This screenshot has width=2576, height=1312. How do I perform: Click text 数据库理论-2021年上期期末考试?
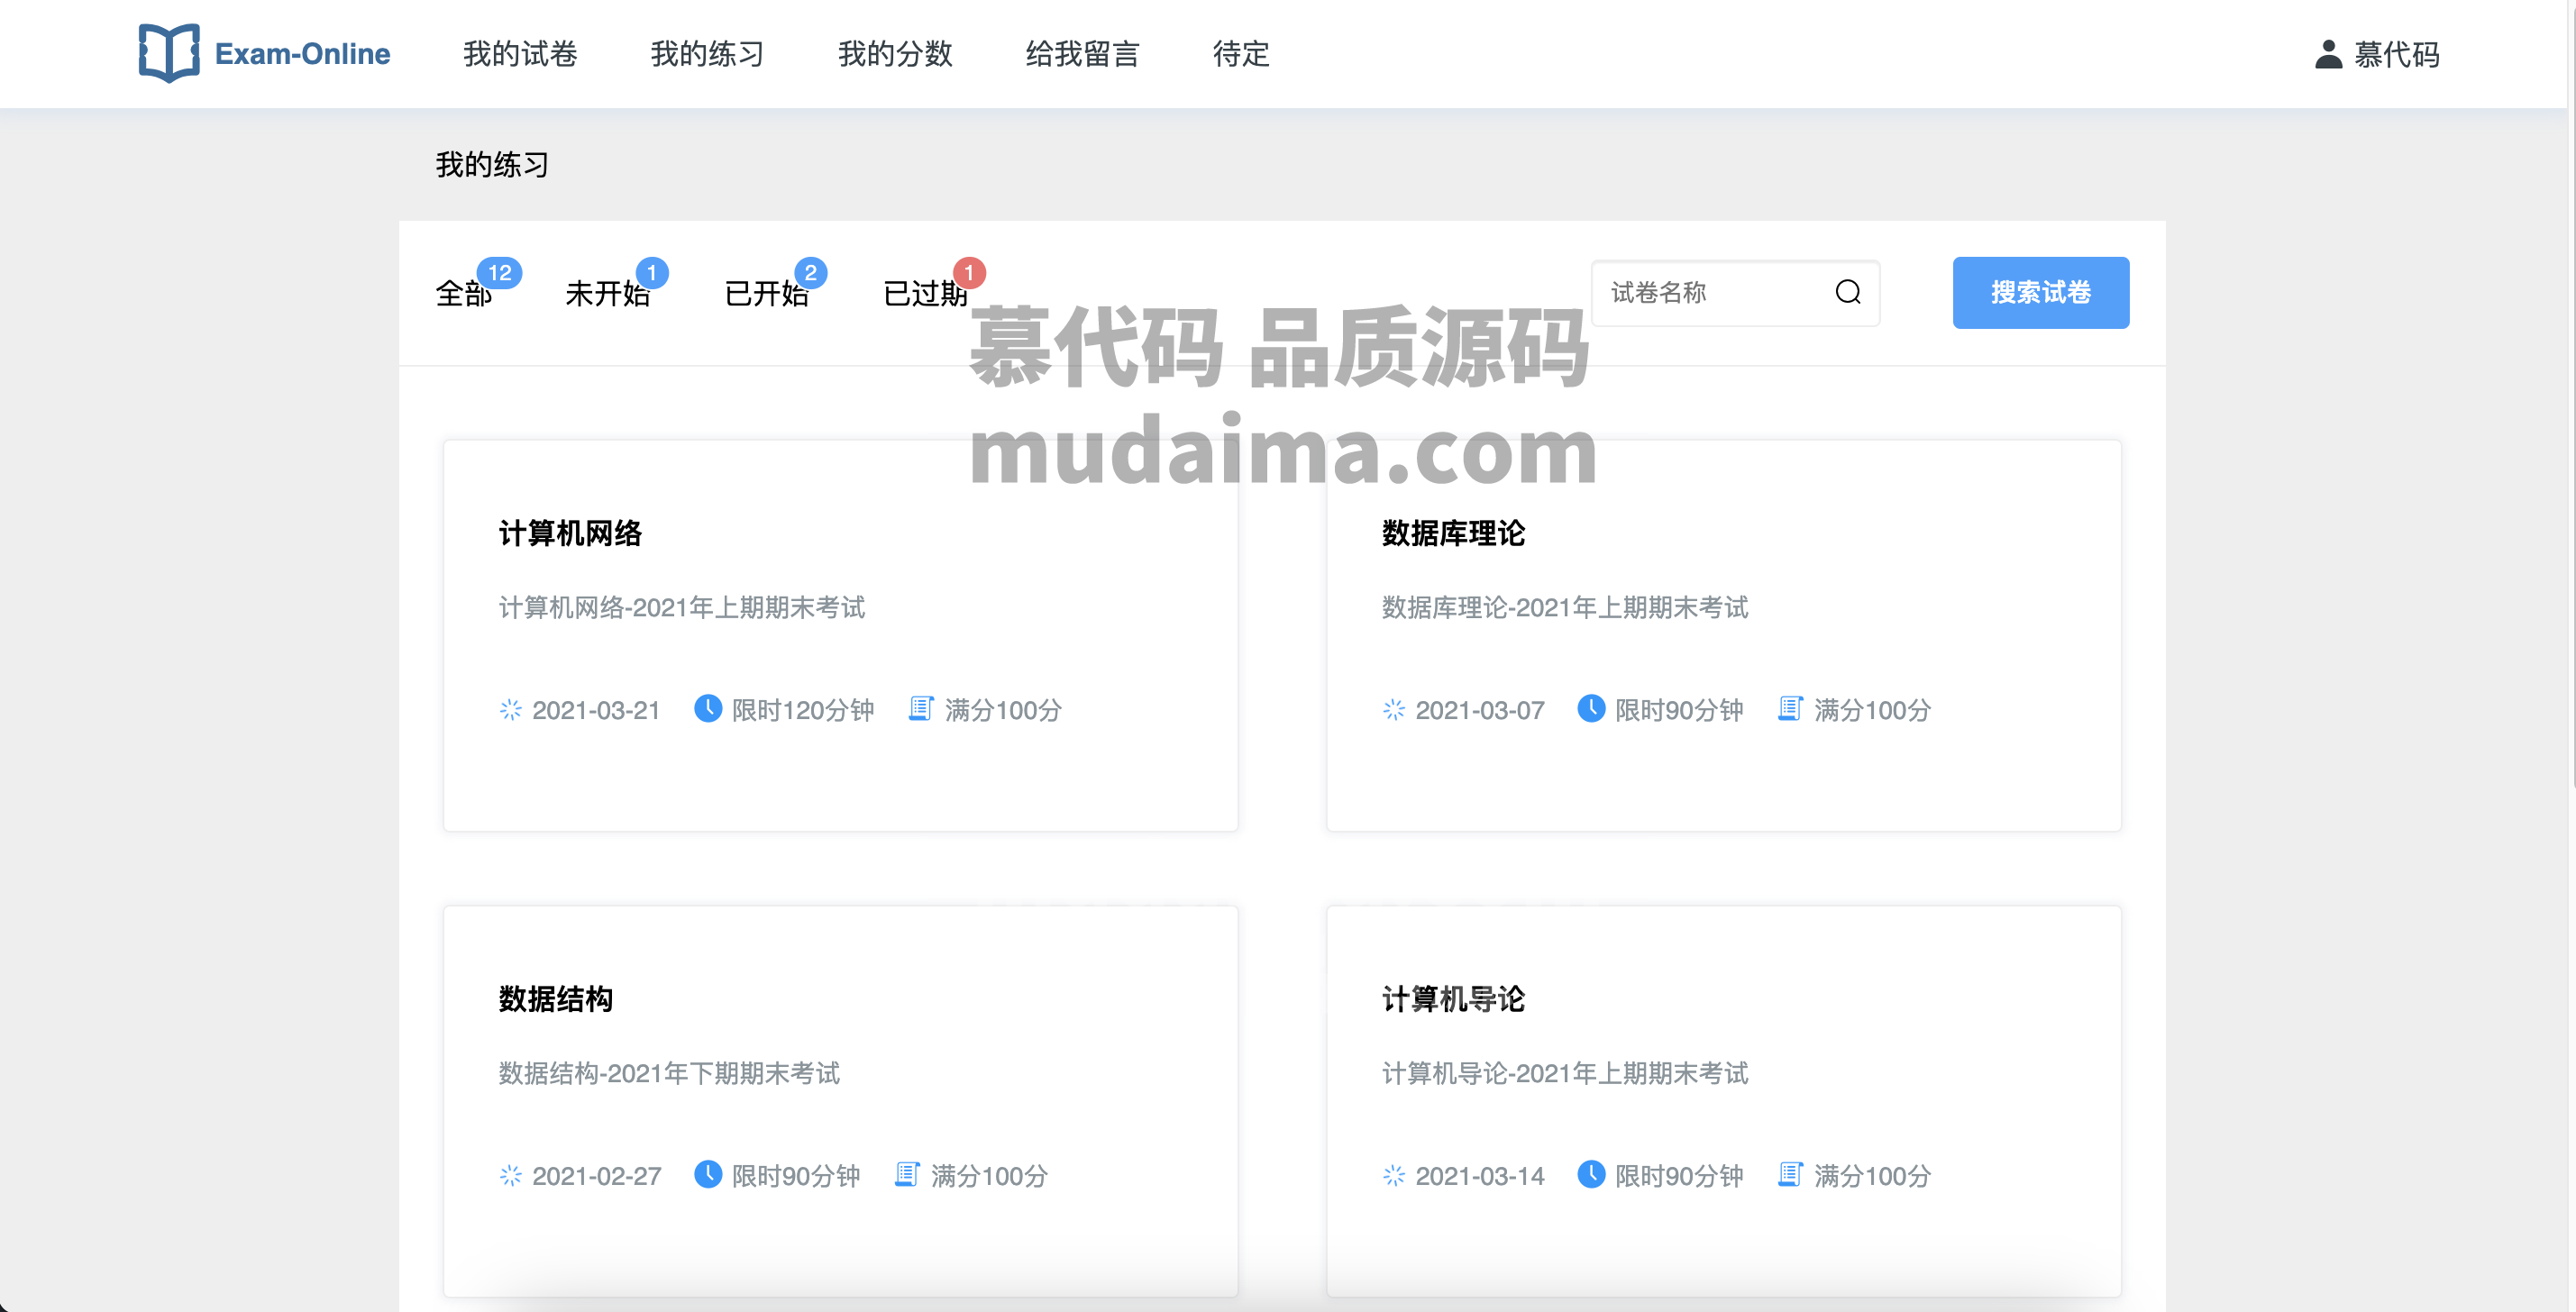coord(1564,607)
